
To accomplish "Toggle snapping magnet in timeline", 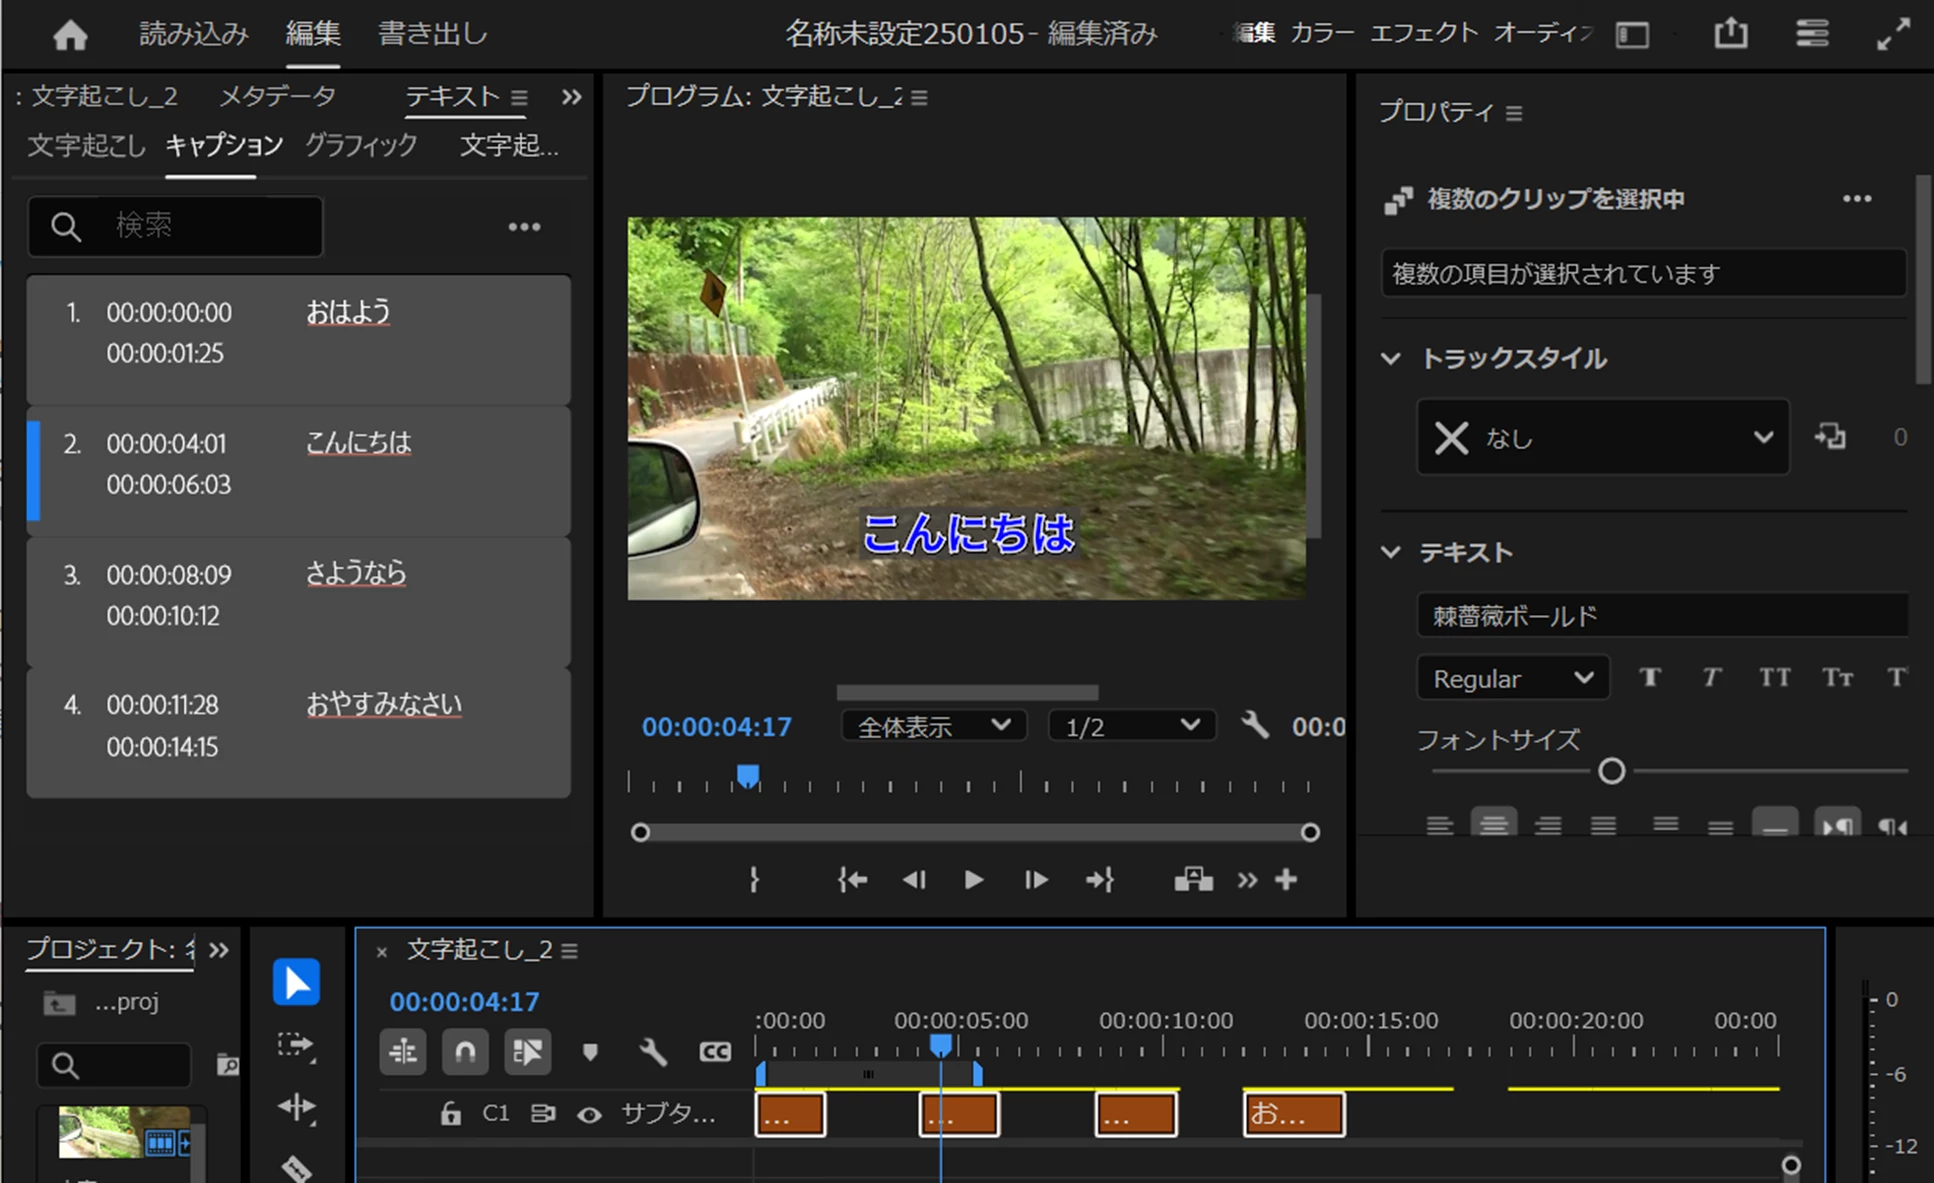I will [465, 1052].
